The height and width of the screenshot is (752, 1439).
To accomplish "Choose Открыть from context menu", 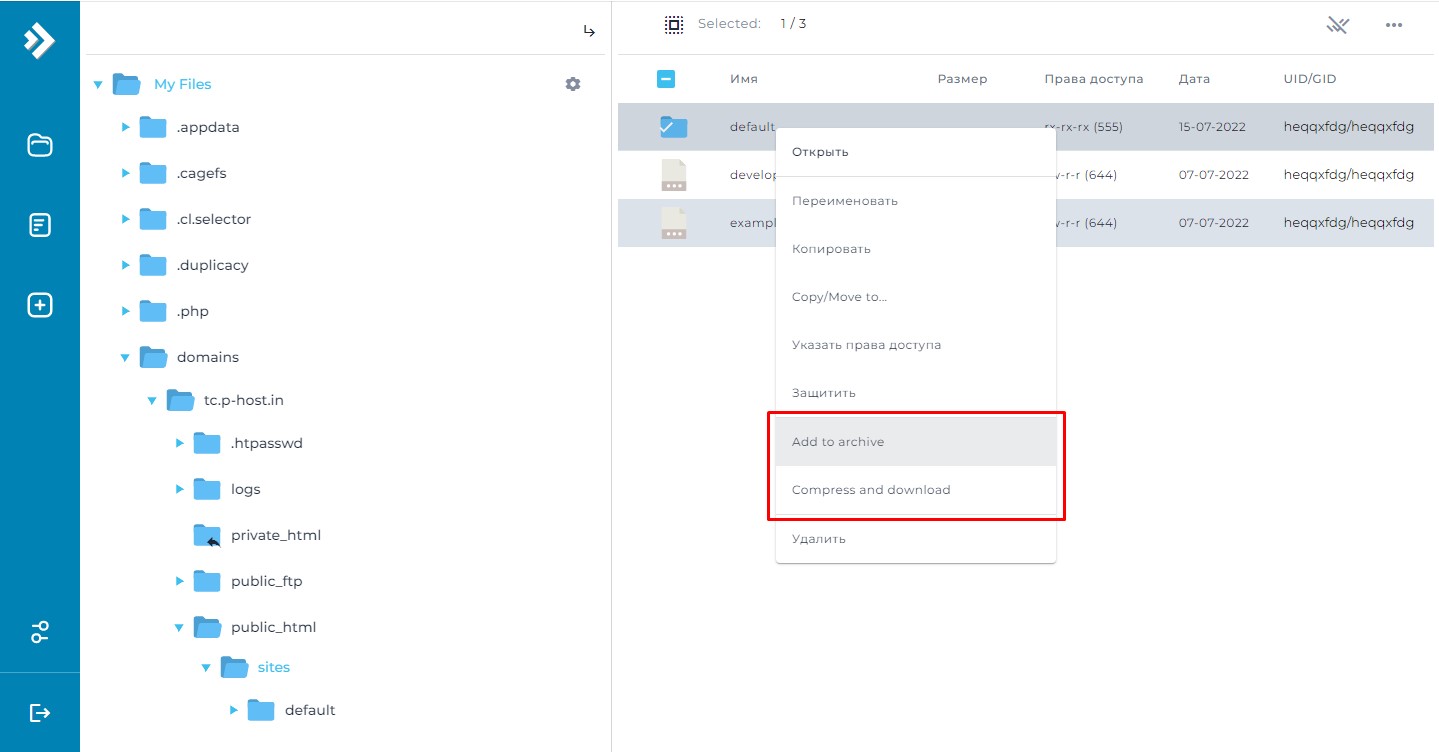I will point(916,152).
